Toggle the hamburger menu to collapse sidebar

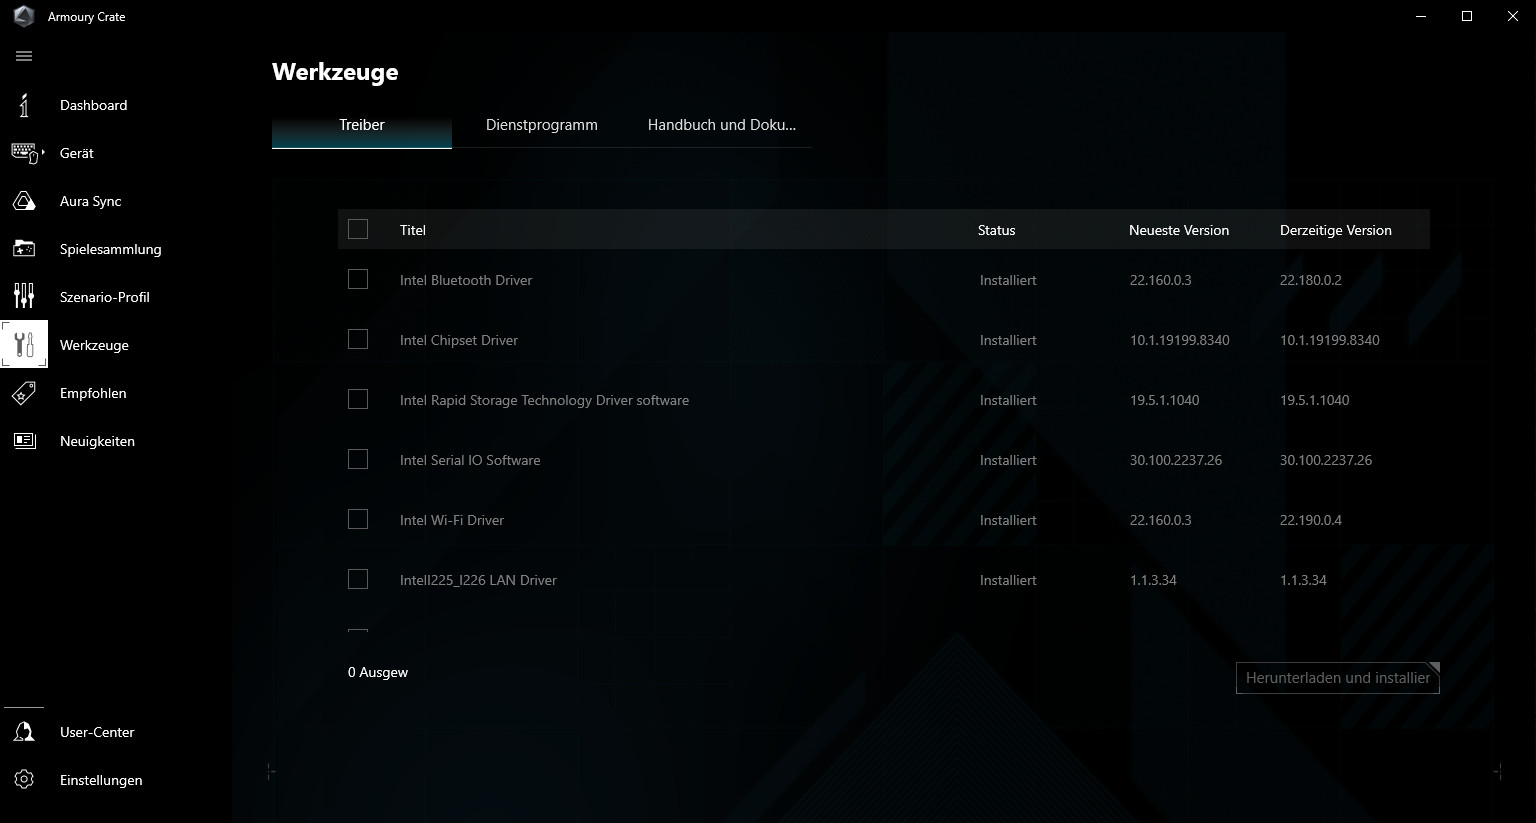point(24,56)
